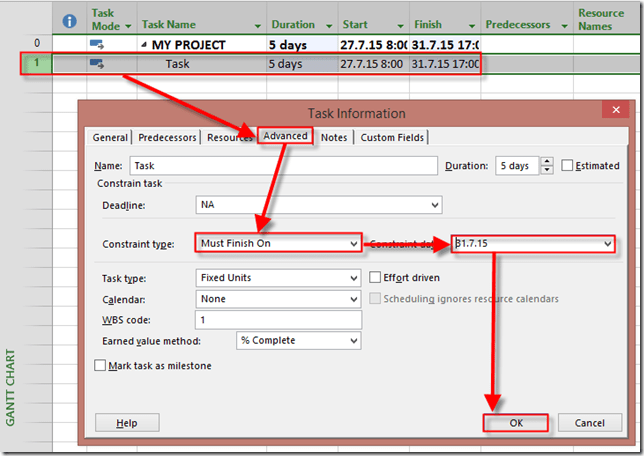Expand the Constraint date picker
The width and height of the screenshot is (644, 456).
coord(605,243)
